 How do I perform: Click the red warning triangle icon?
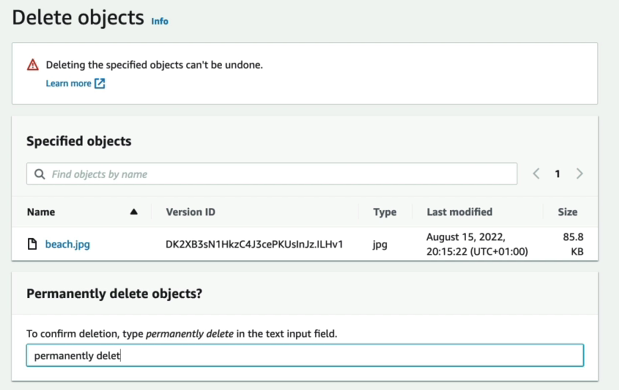[x=33, y=65]
